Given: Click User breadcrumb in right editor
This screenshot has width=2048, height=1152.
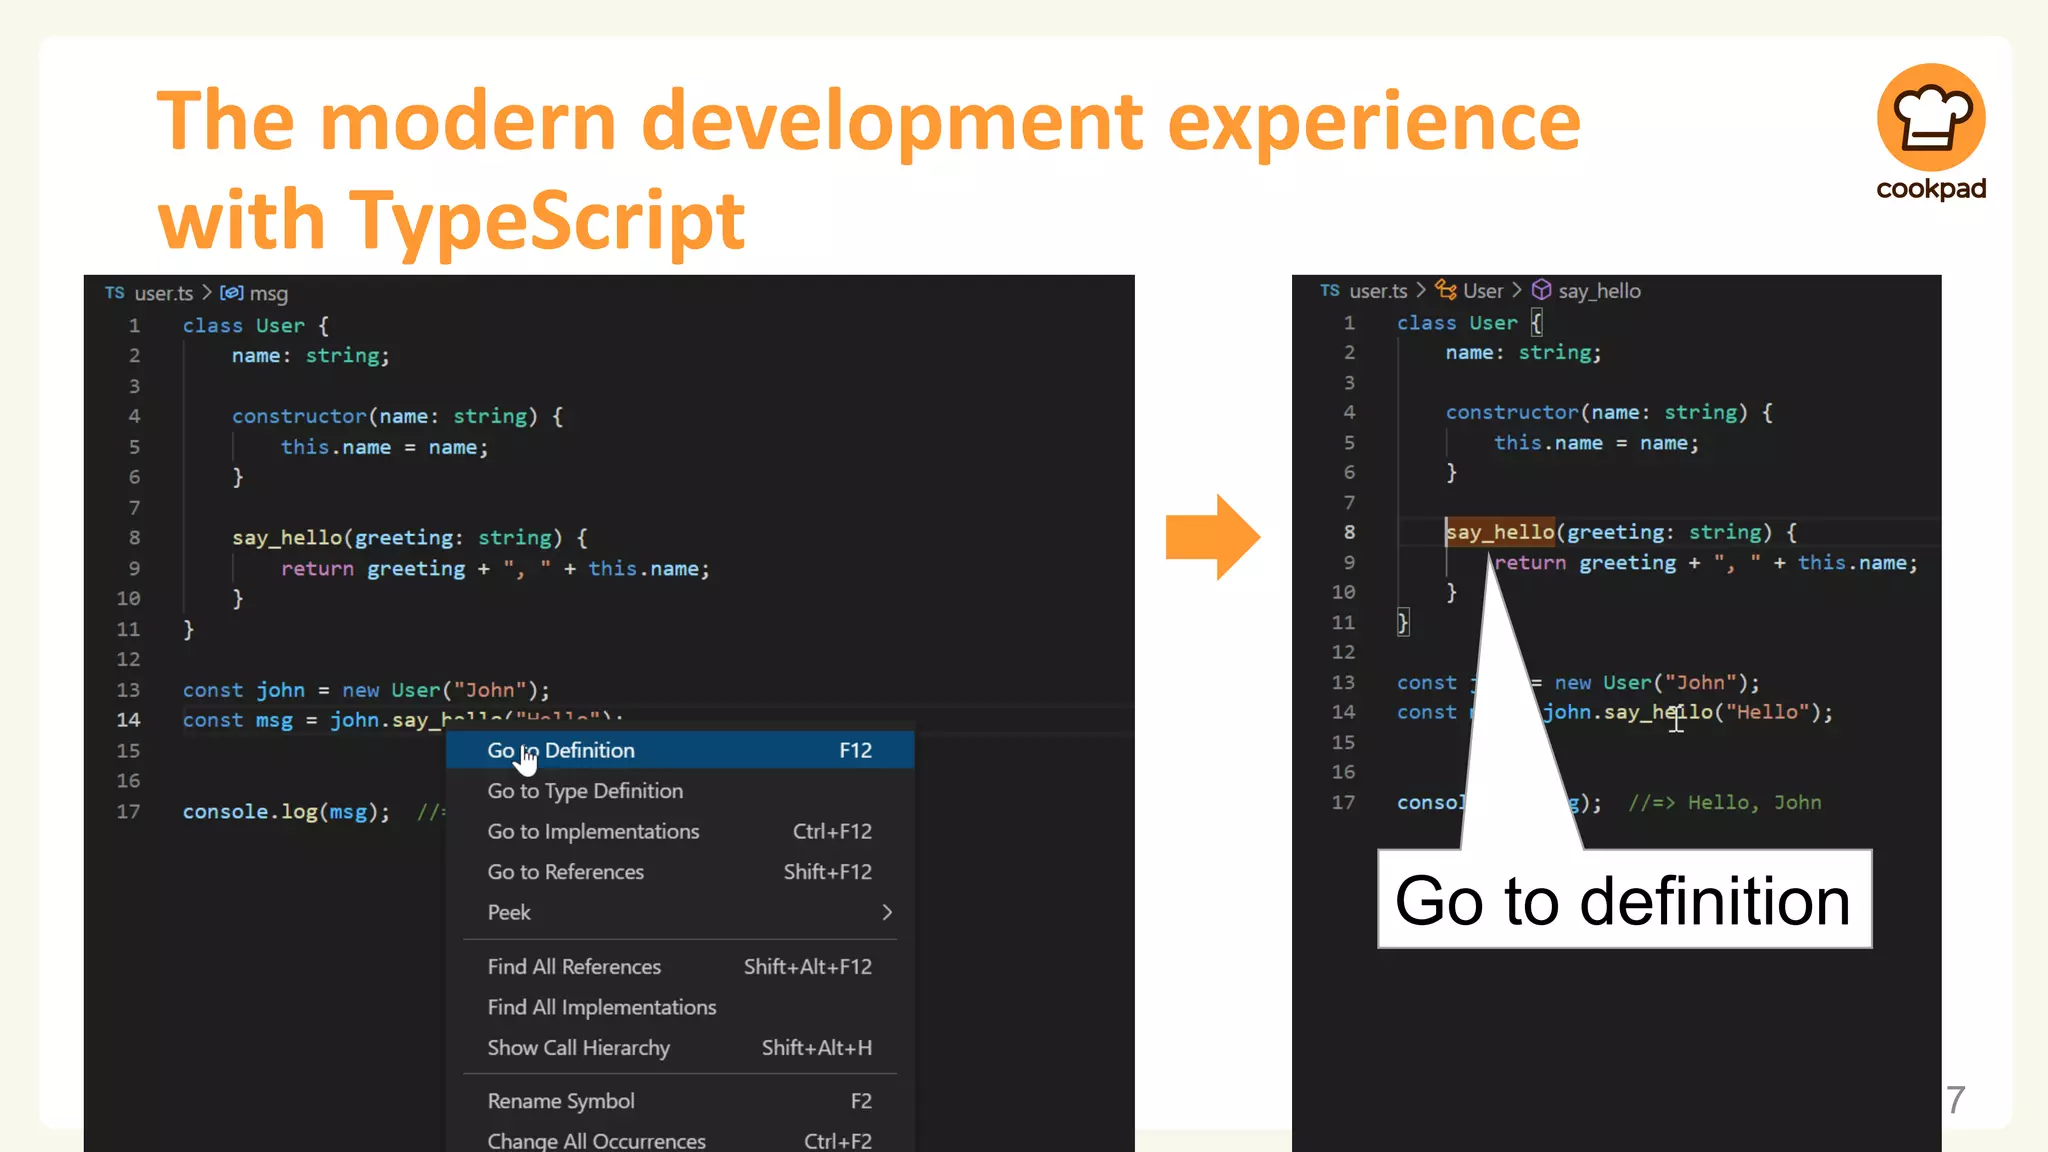Looking at the screenshot, I should point(1483,291).
